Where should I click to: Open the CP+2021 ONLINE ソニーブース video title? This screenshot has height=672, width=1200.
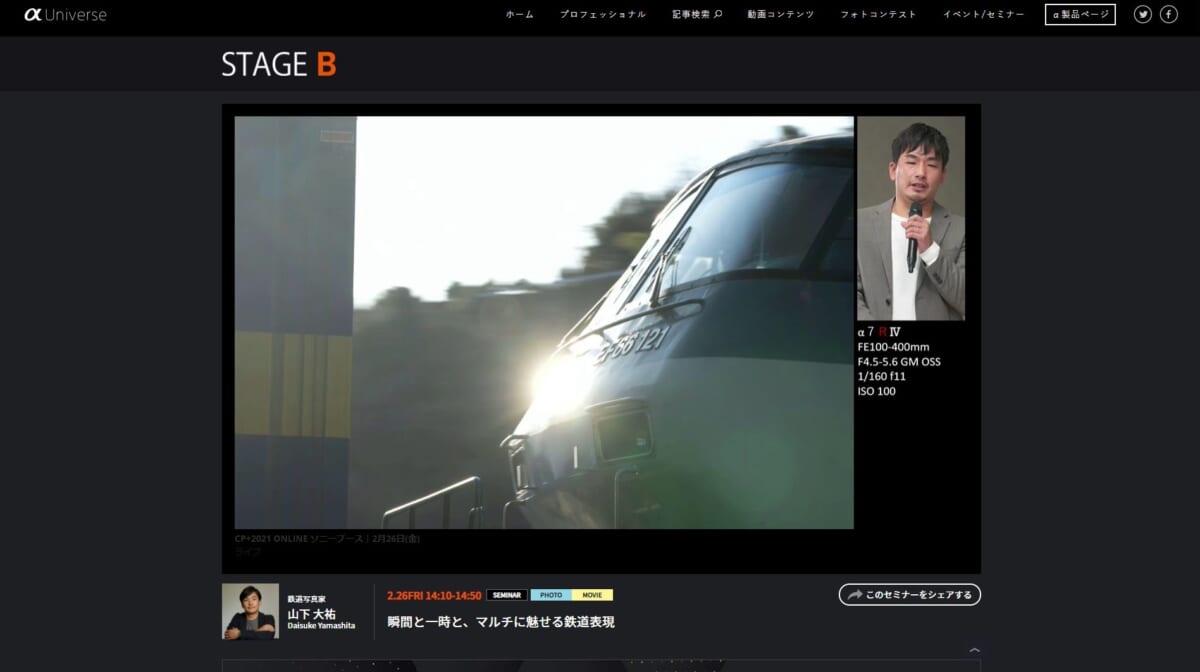coord(328,538)
